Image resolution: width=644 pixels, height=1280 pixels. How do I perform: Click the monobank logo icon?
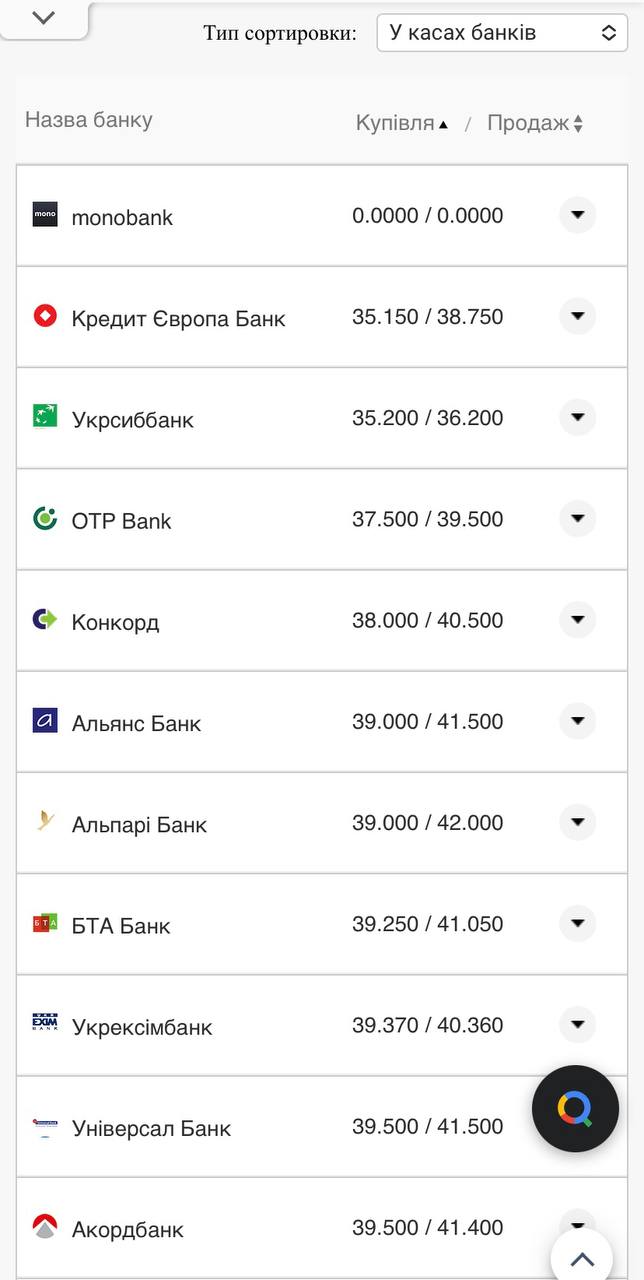click(44, 214)
